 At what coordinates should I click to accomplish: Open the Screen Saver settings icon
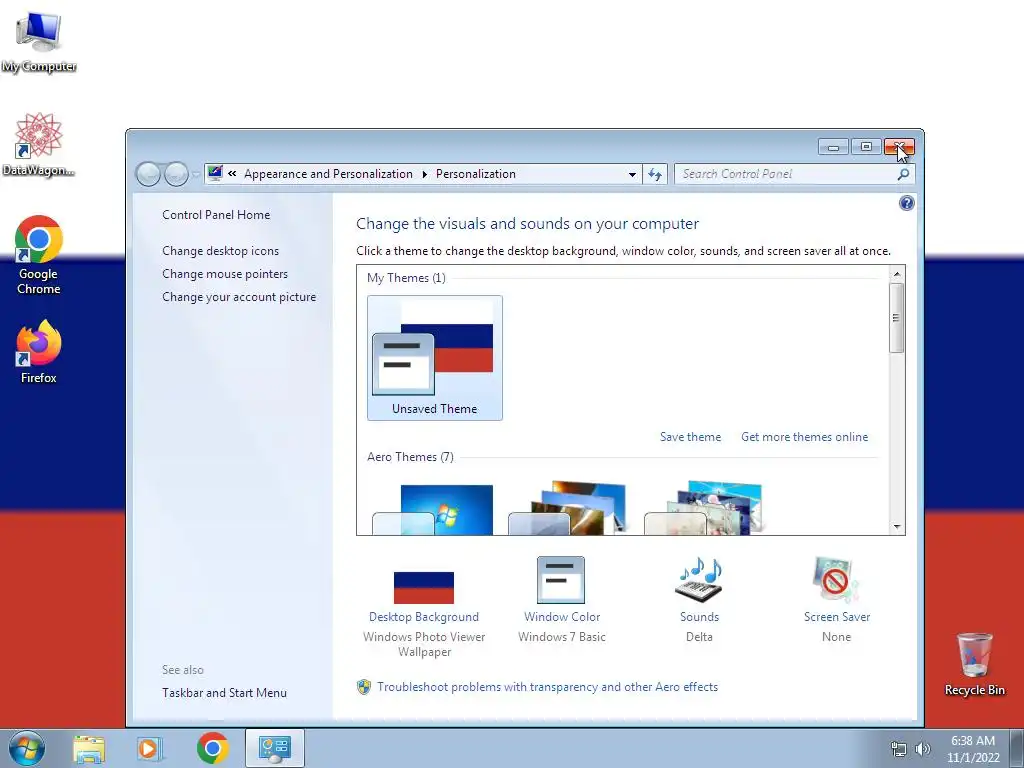click(x=836, y=579)
